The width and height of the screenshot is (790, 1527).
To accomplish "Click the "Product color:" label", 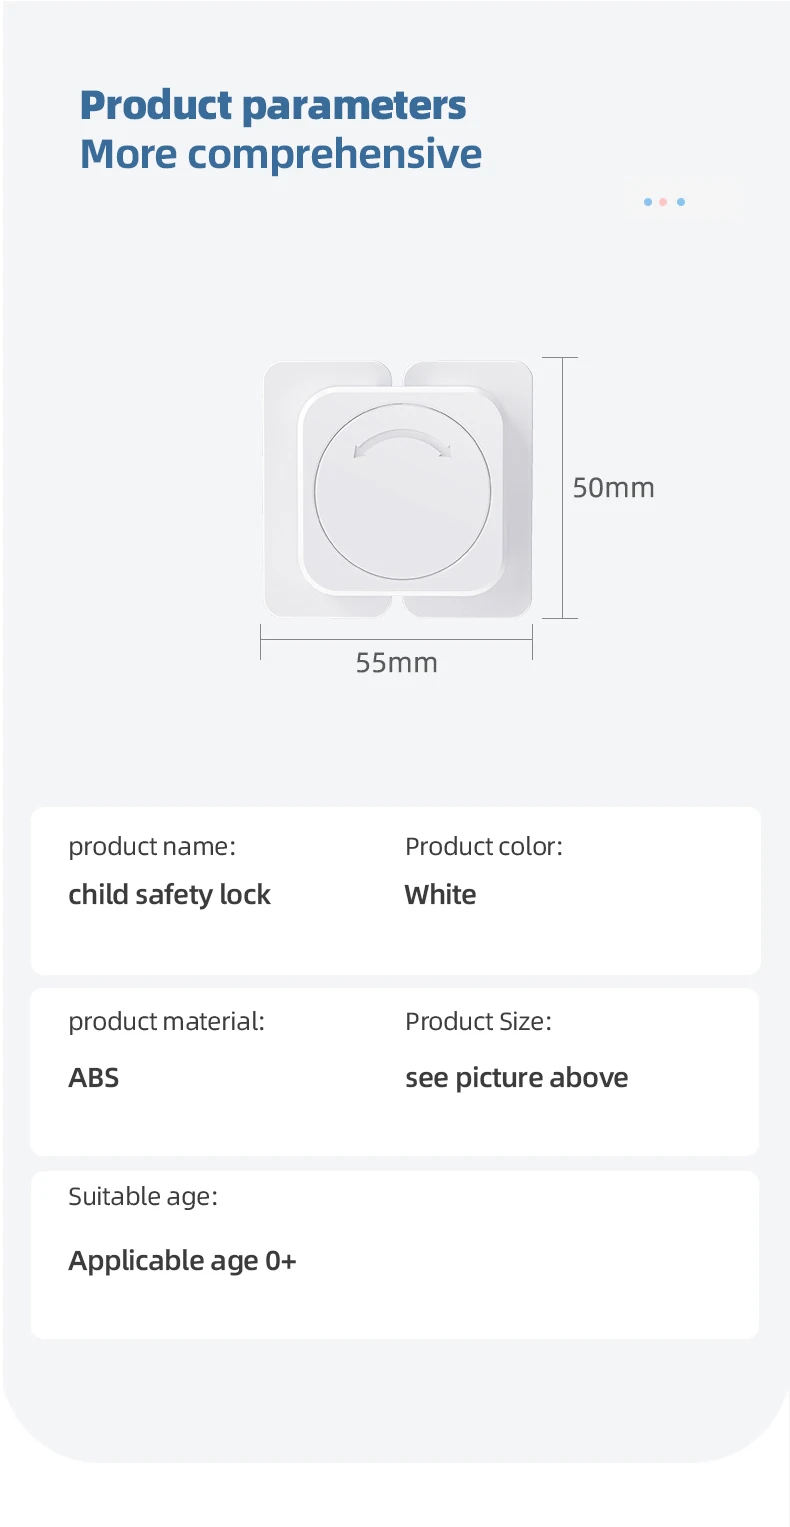I will (484, 847).
